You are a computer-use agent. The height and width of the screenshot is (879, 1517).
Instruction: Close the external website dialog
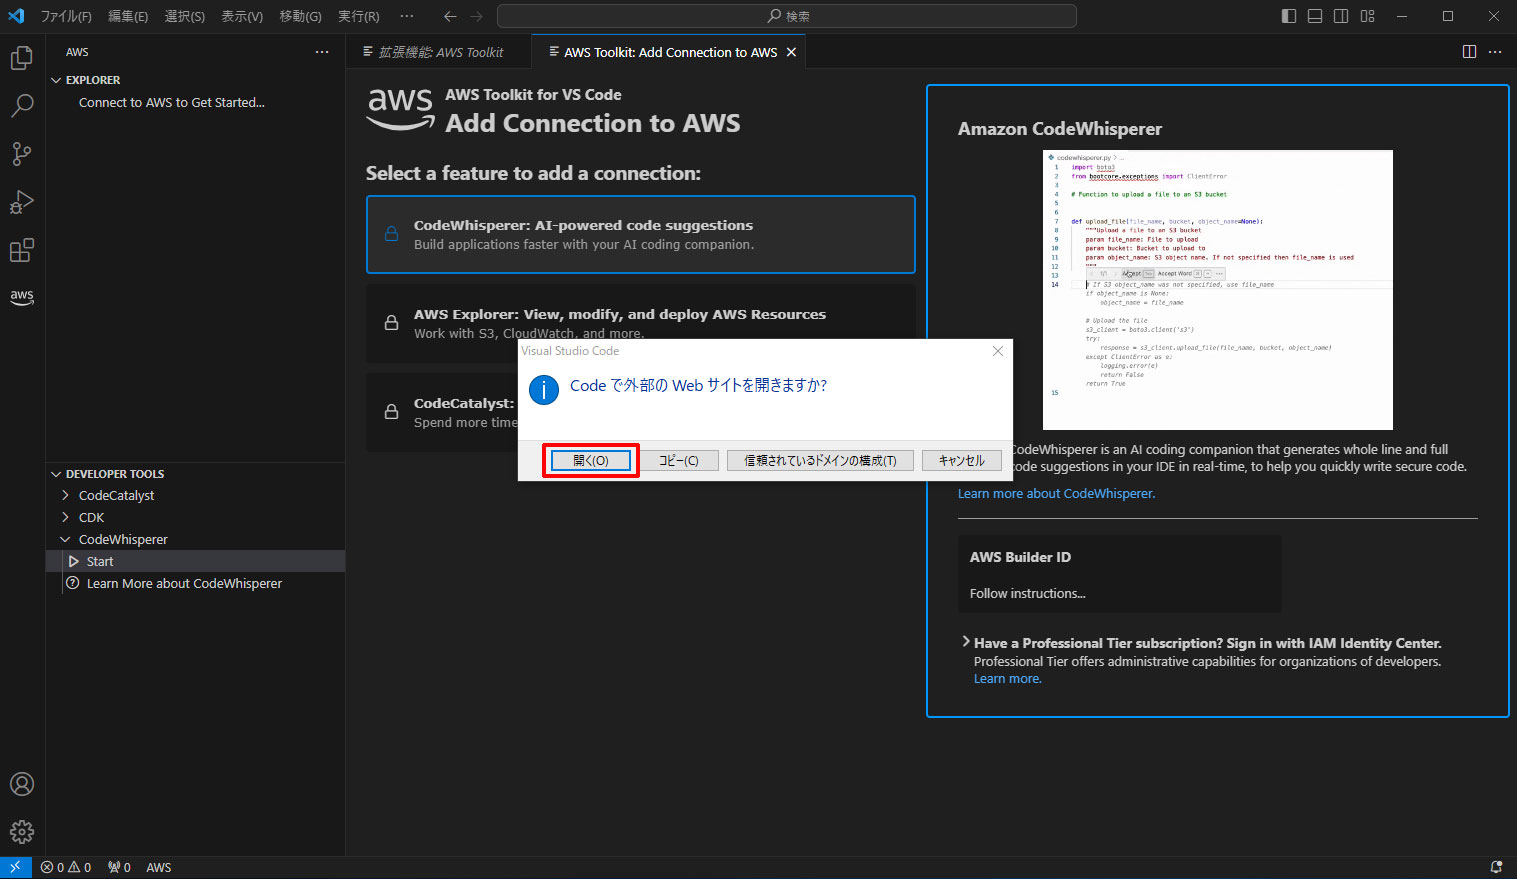pos(997,351)
